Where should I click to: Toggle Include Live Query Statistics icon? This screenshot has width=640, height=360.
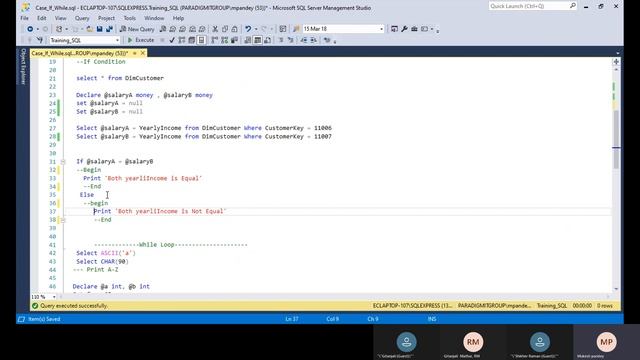(224, 40)
